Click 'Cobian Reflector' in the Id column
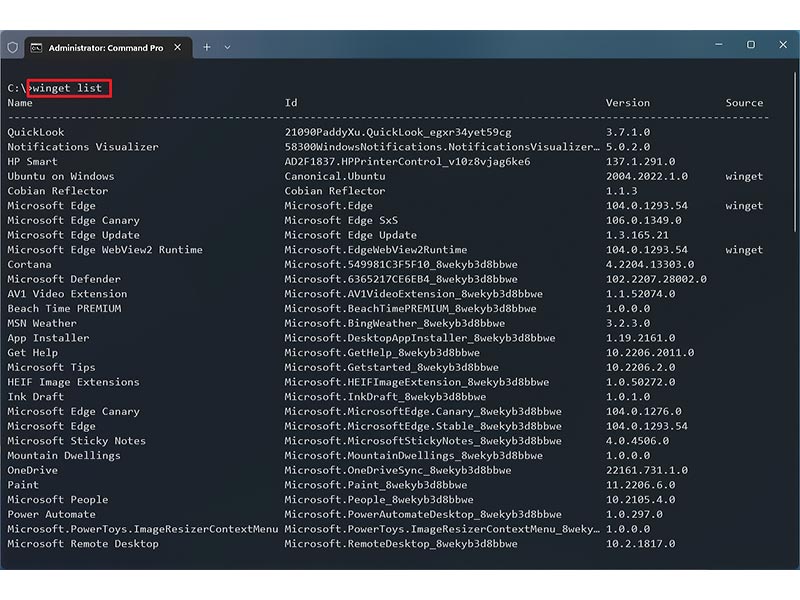800x600 pixels. point(335,191)
